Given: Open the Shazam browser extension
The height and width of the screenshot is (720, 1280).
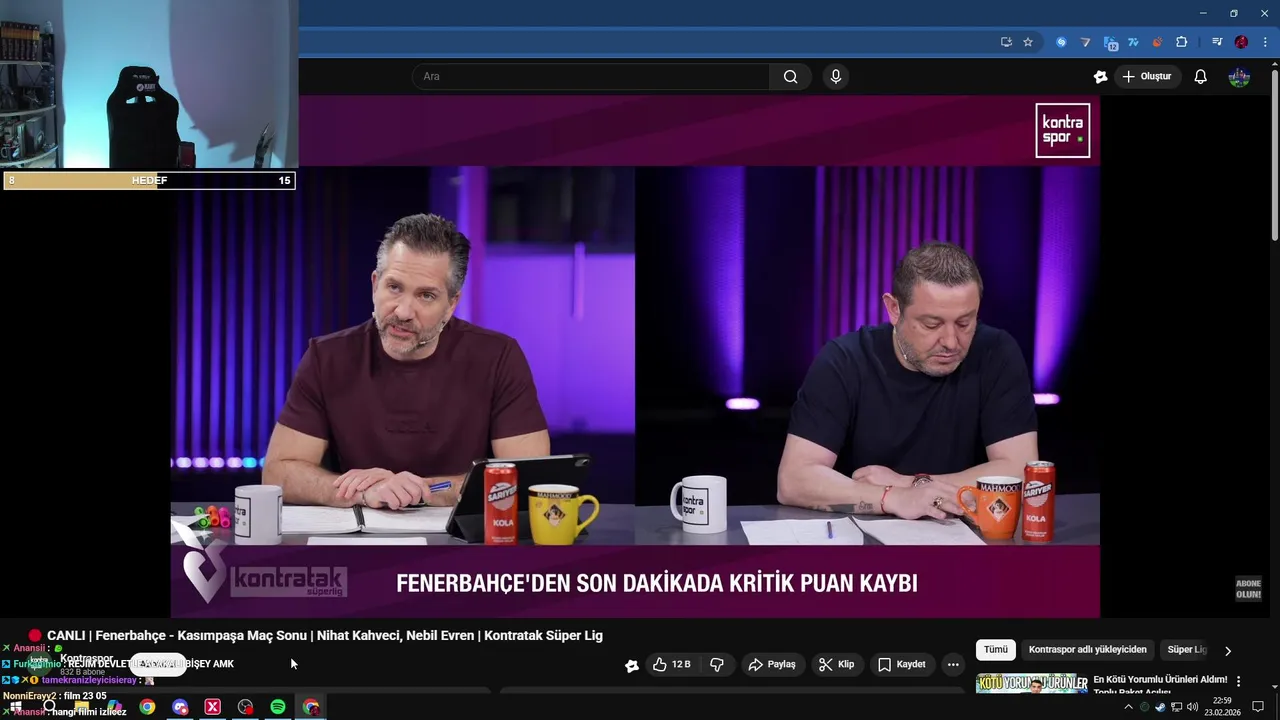Looking at the screenshot, I should (x=1061, y=42).
